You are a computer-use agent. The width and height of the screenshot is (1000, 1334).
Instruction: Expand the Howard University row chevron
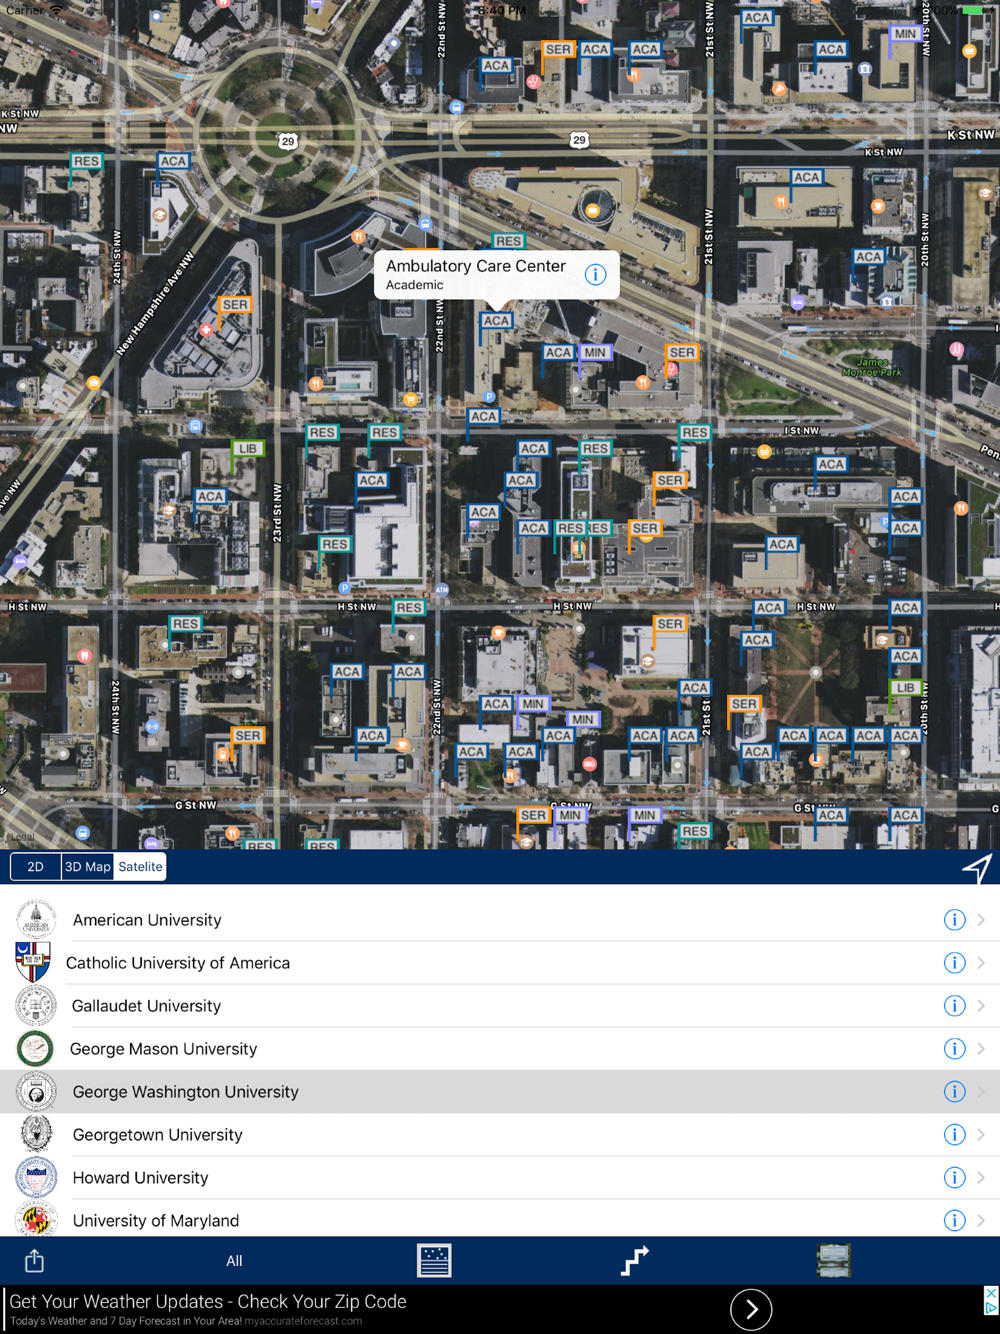click(981, 1178)
